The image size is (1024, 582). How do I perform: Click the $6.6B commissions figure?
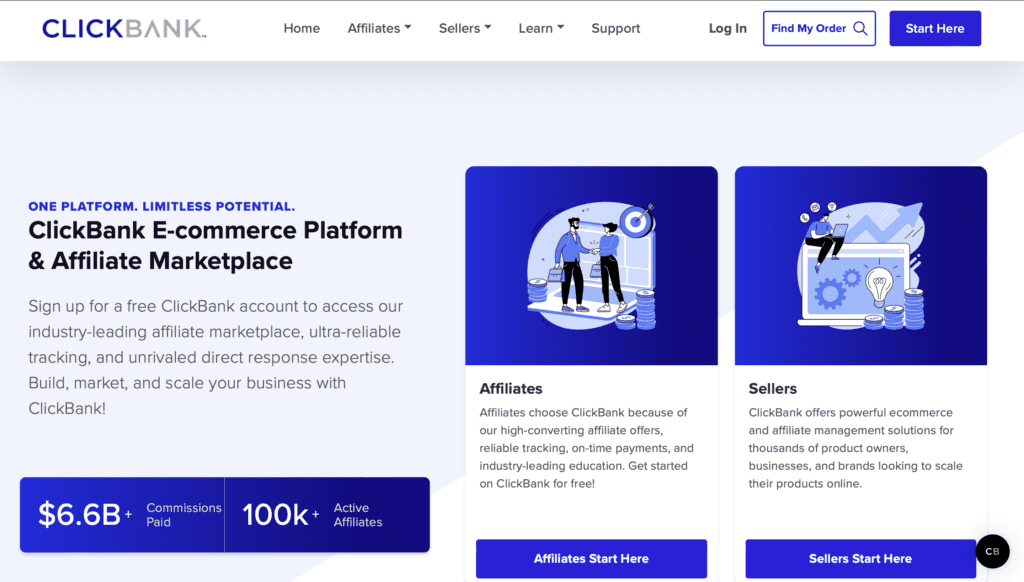(85, 515)
